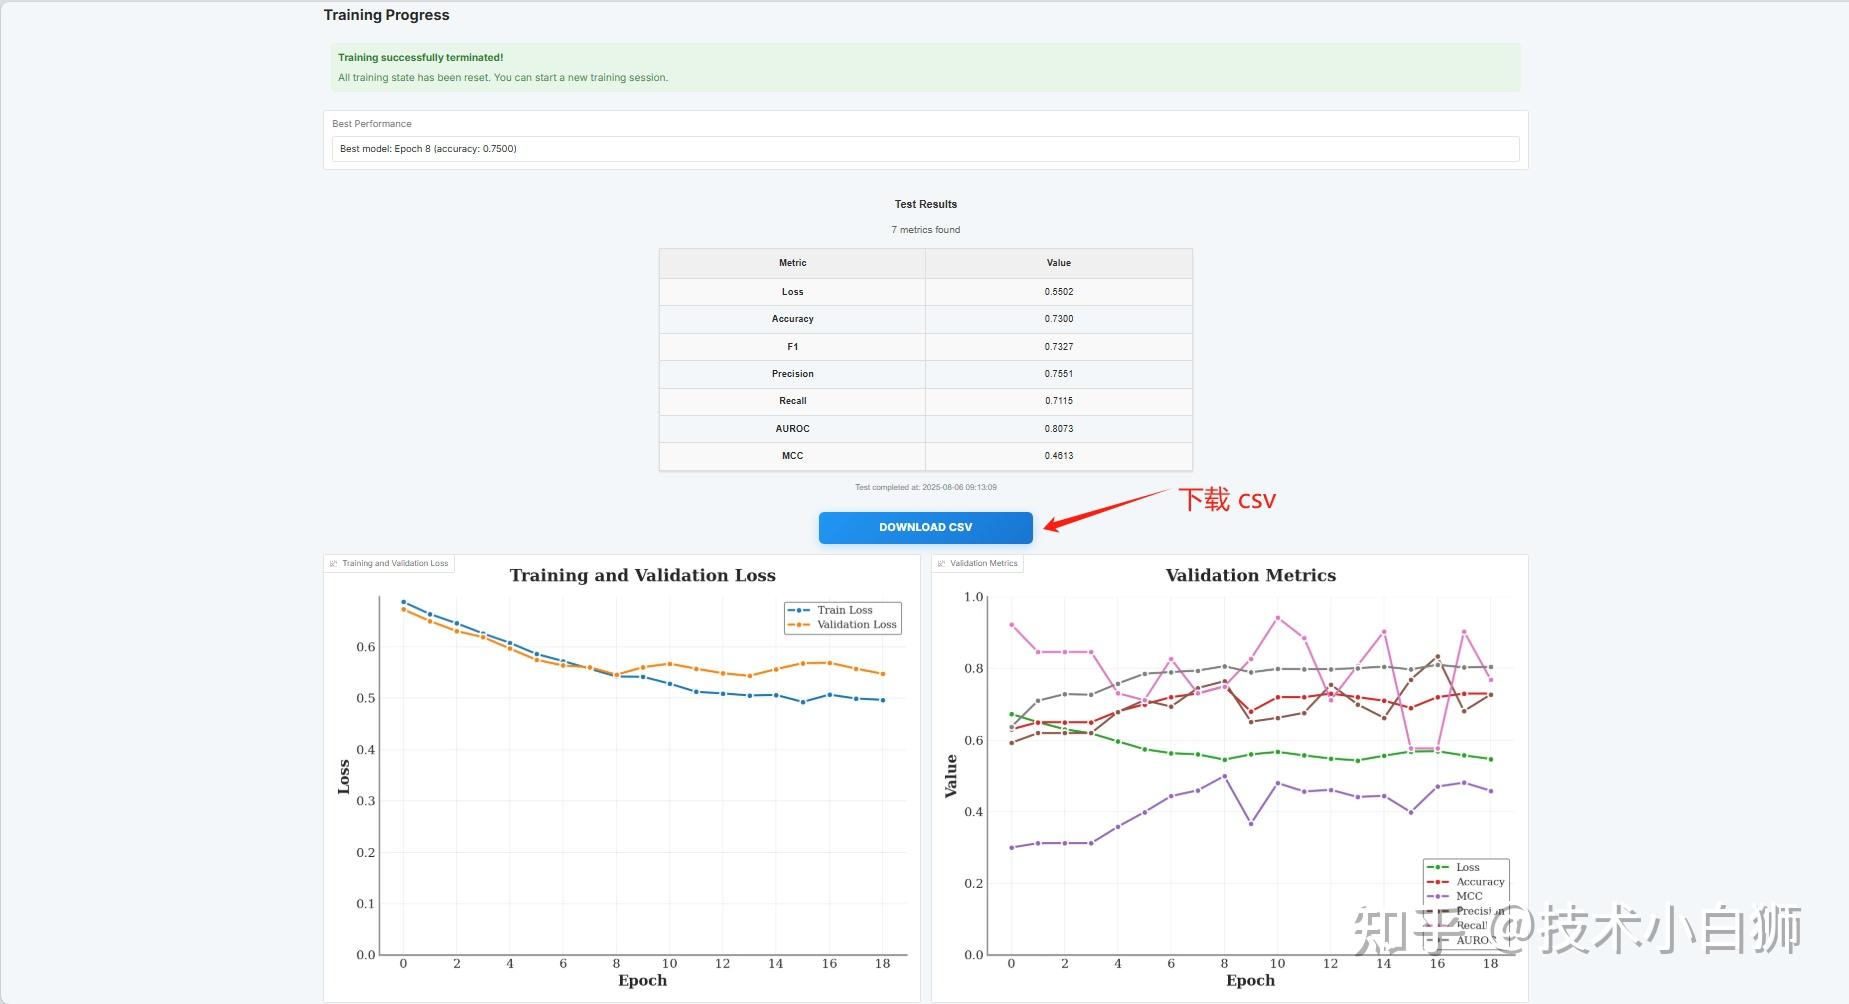Screen dimensions: 1849x1004
Task: Click the Training Progress heading
Action: 386,15
